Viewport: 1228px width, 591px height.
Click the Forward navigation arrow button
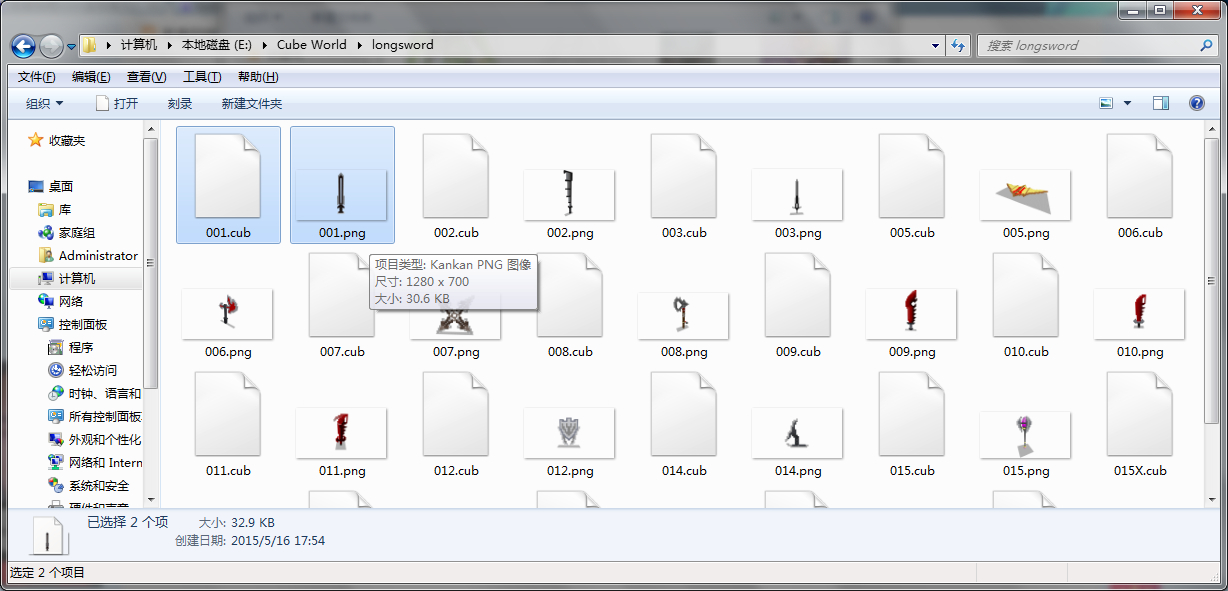pyautogui.click(x=51, y=45)
